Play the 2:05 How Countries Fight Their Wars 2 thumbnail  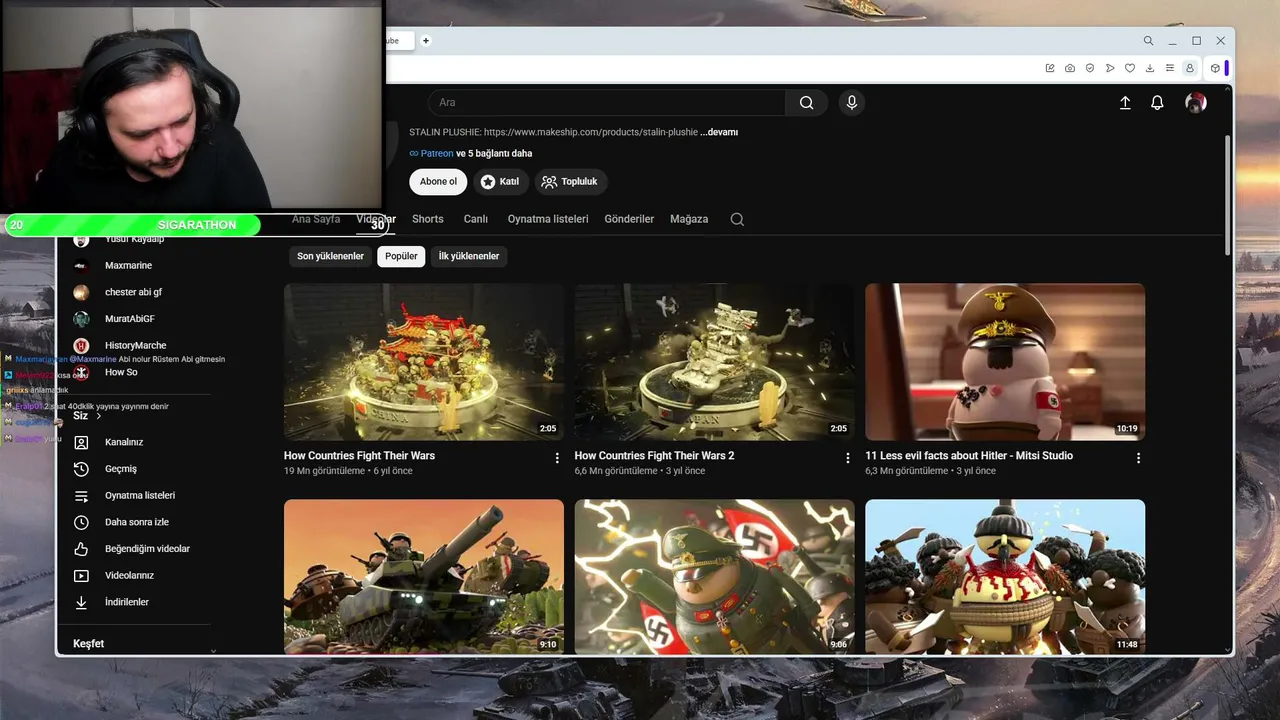[x=714, y=362]
